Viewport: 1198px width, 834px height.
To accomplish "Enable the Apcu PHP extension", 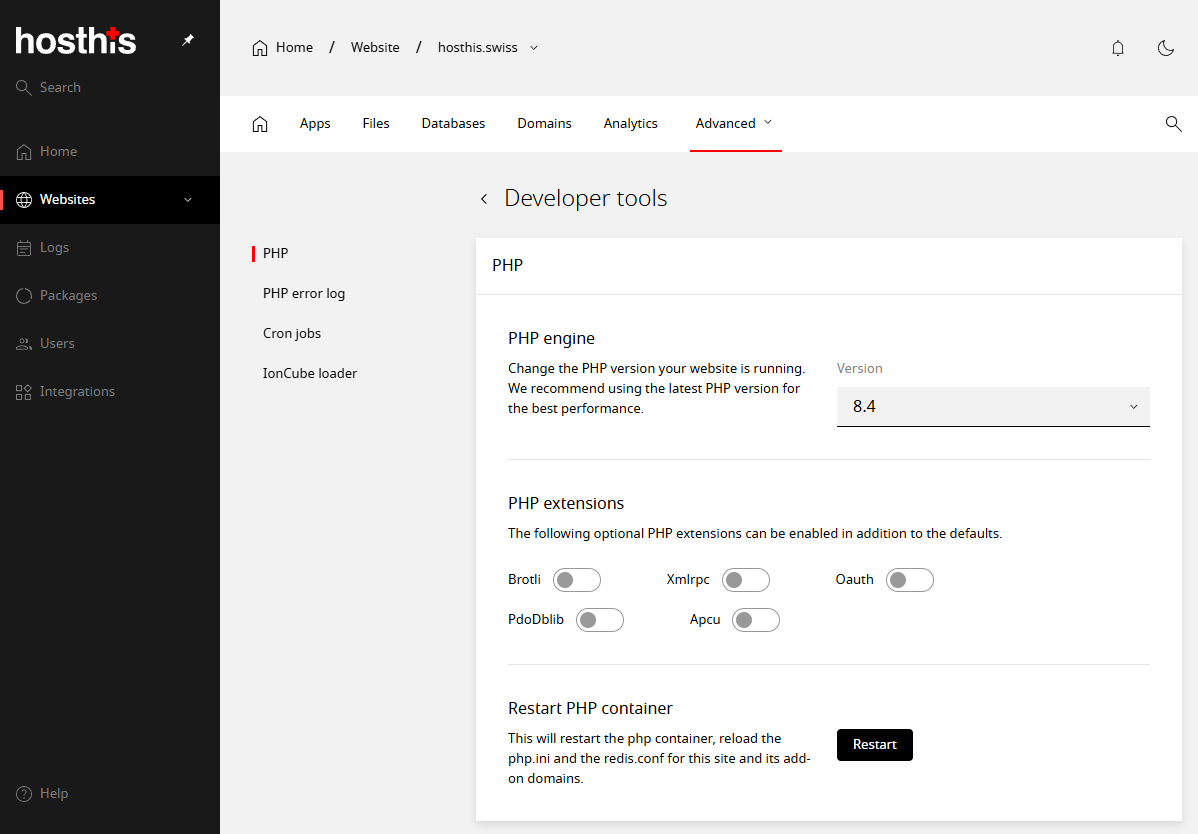I will pos(755,619).
